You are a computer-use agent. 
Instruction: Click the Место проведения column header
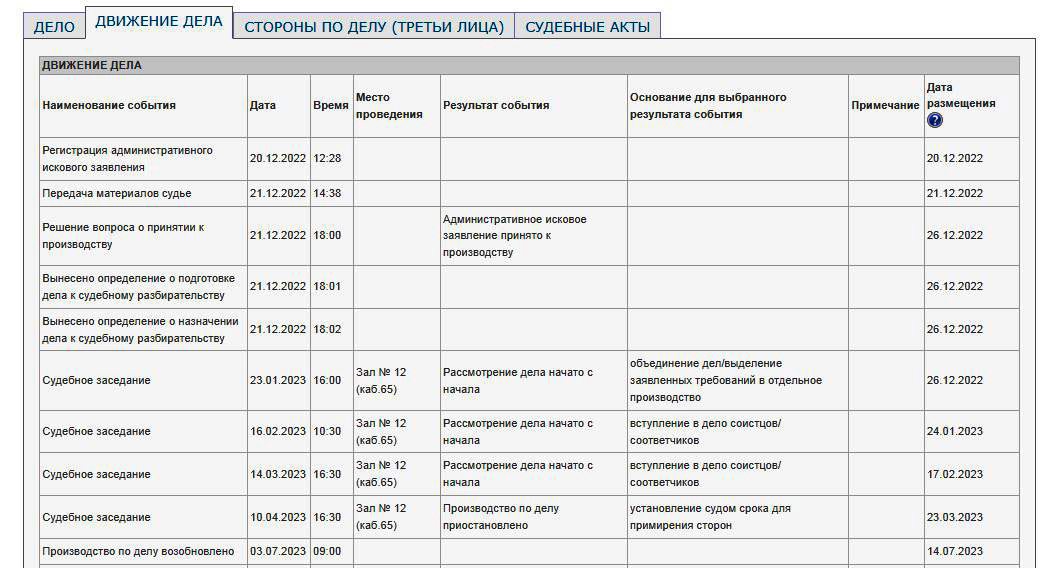389,105
